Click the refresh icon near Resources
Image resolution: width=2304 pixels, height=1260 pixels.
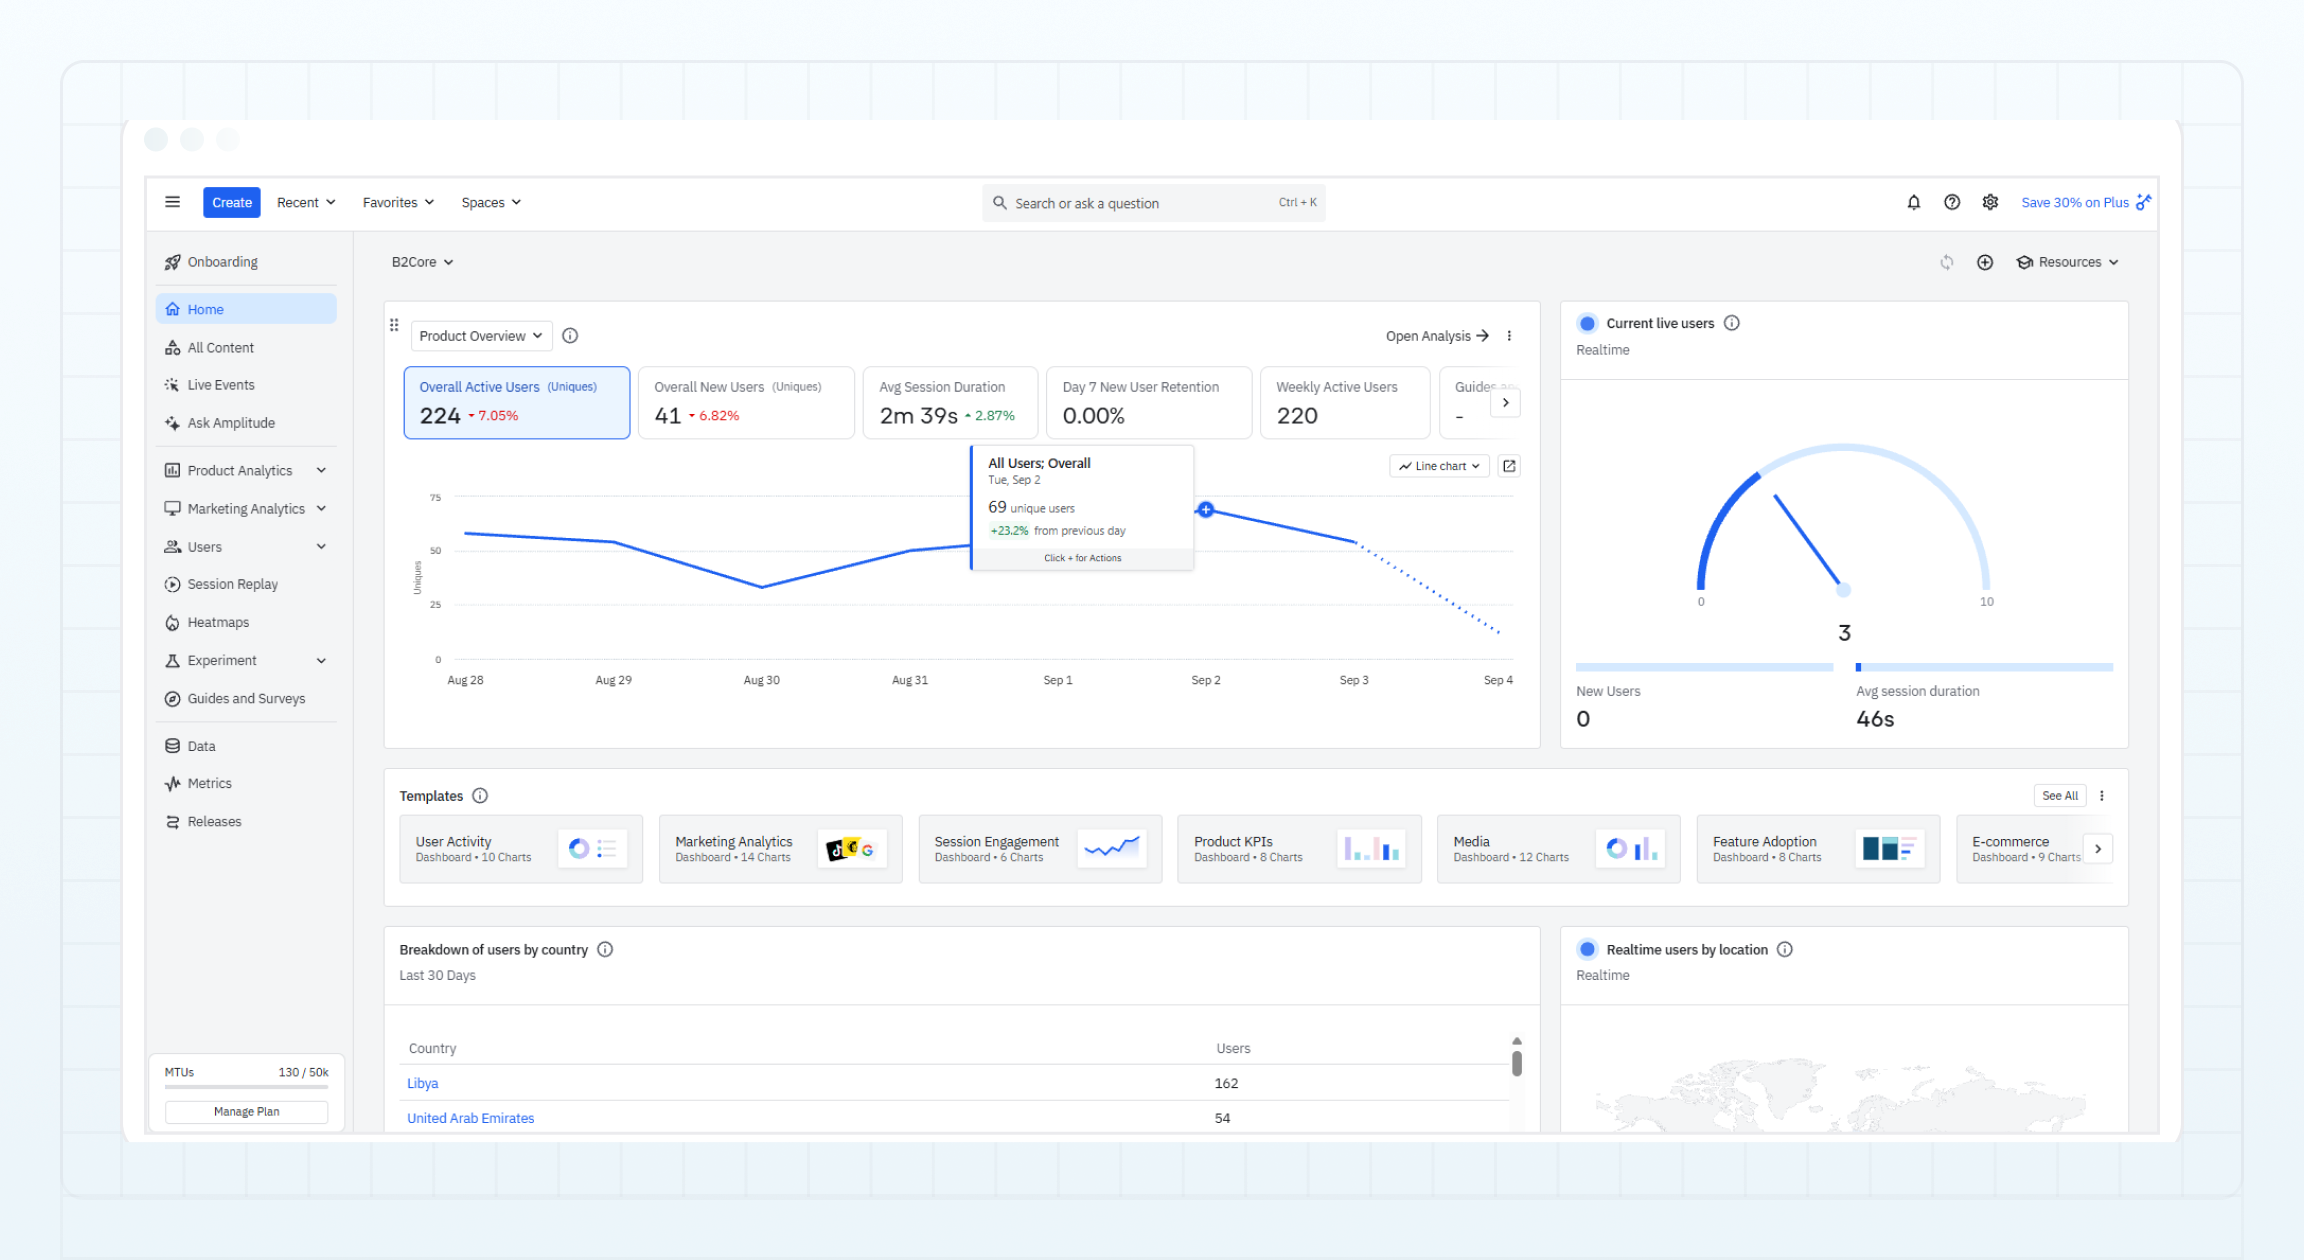click(1946, 262)
